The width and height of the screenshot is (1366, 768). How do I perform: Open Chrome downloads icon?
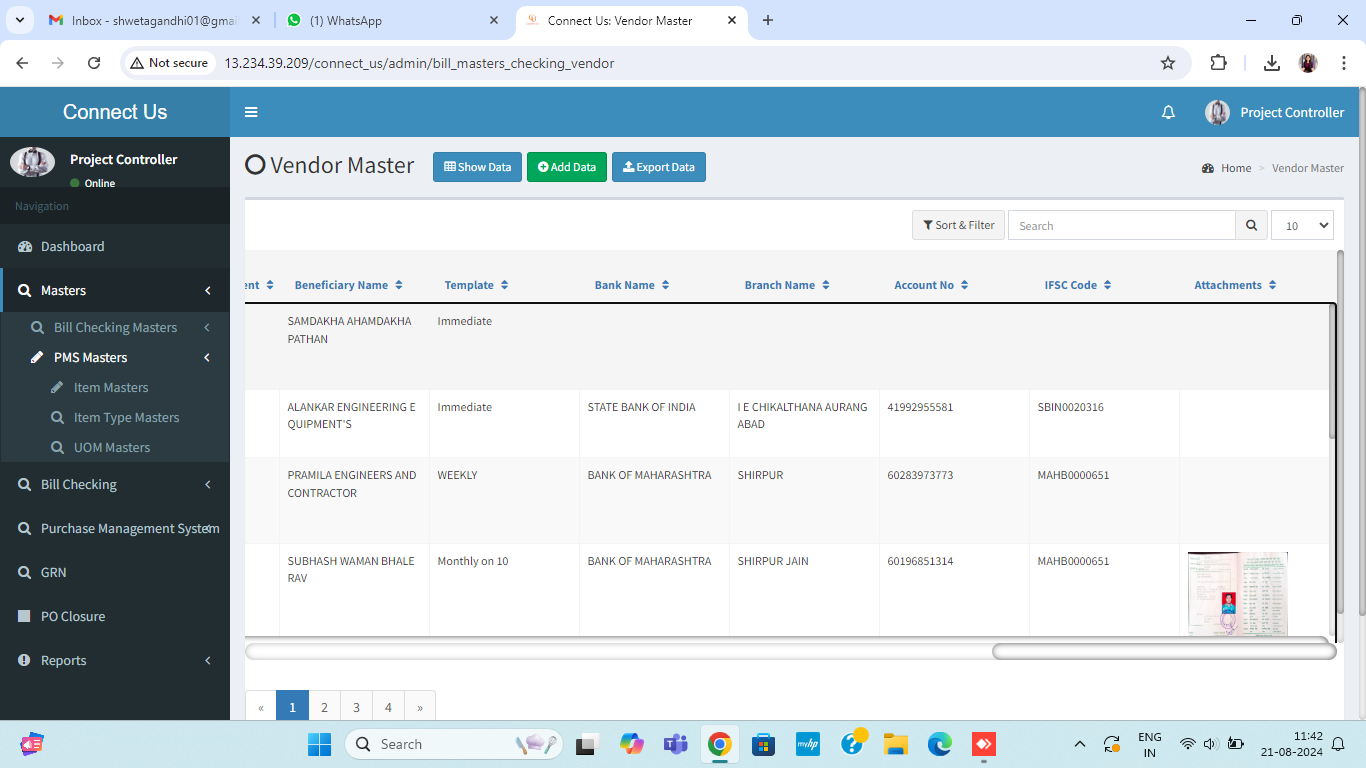(x=1272, y=63)
